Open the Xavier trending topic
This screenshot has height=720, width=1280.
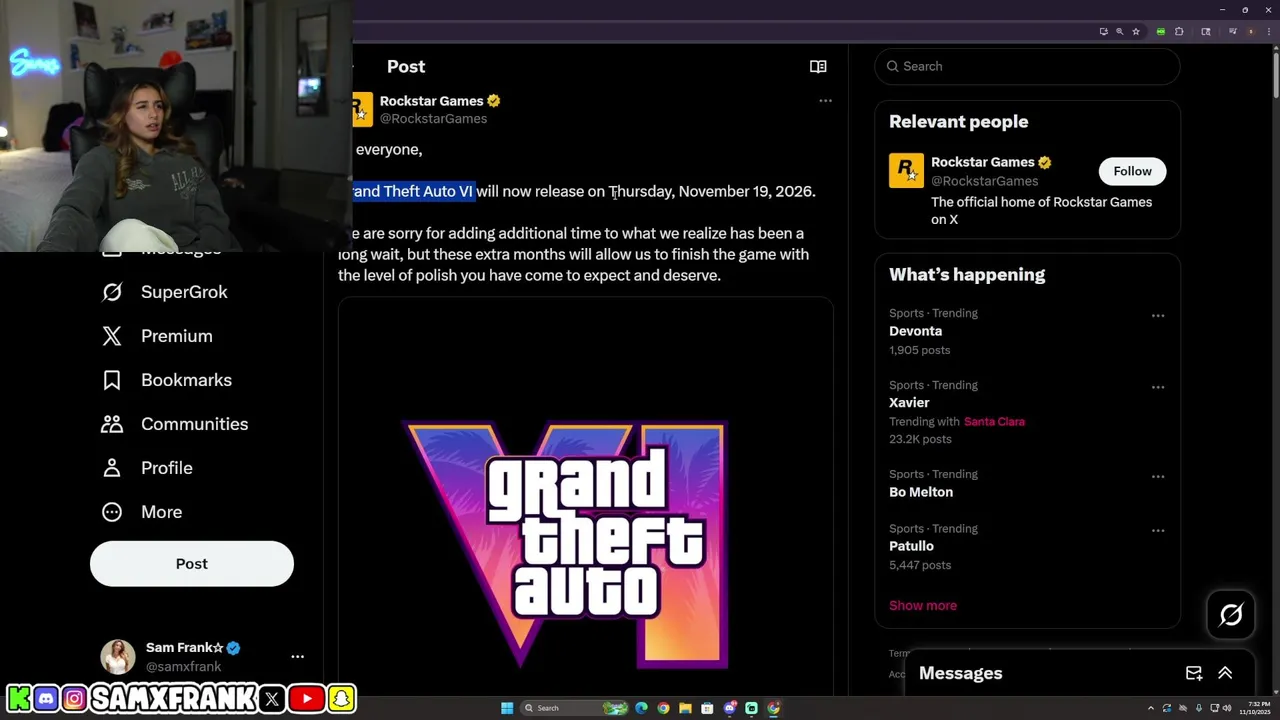[909, 403]
